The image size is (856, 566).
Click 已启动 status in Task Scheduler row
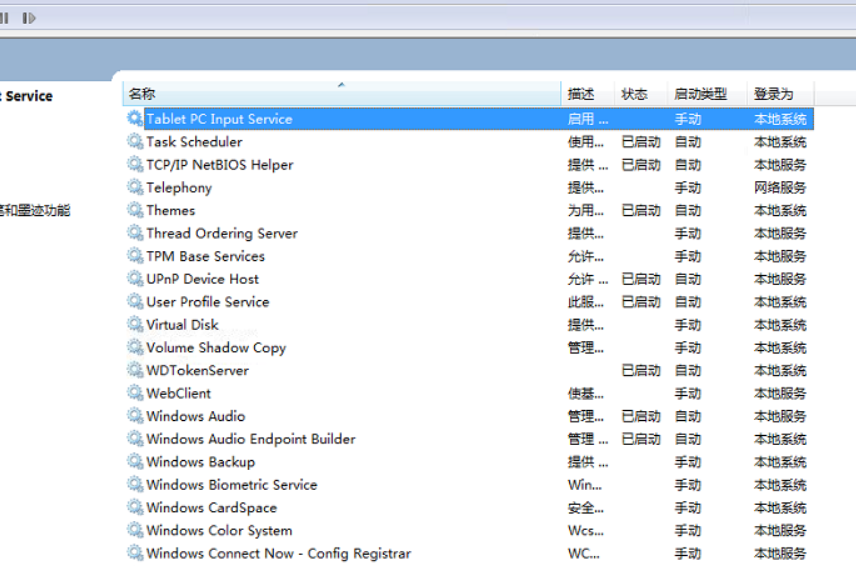(641, 142)
